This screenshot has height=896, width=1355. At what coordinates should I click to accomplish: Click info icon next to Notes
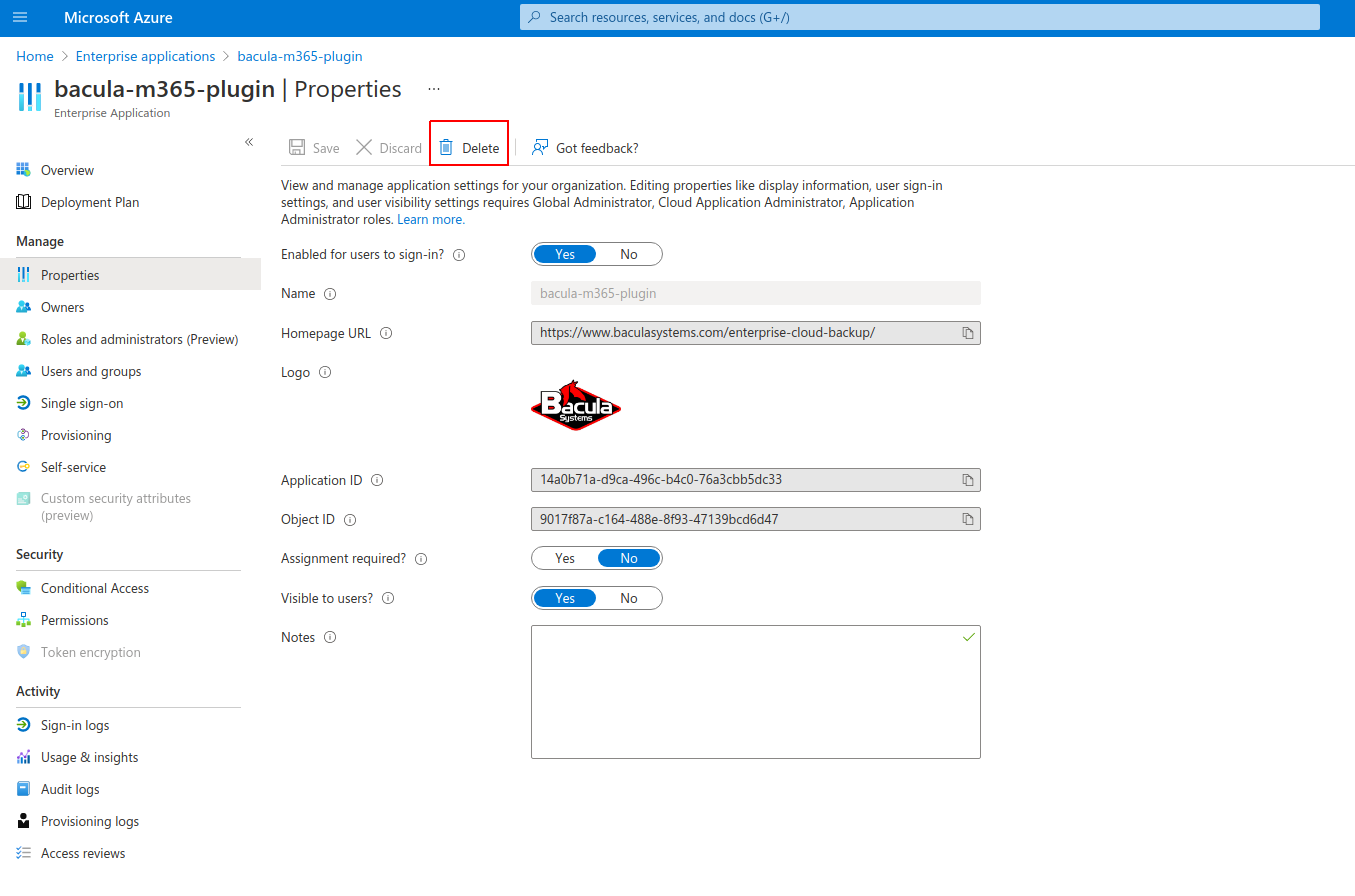tap(330, 637)
